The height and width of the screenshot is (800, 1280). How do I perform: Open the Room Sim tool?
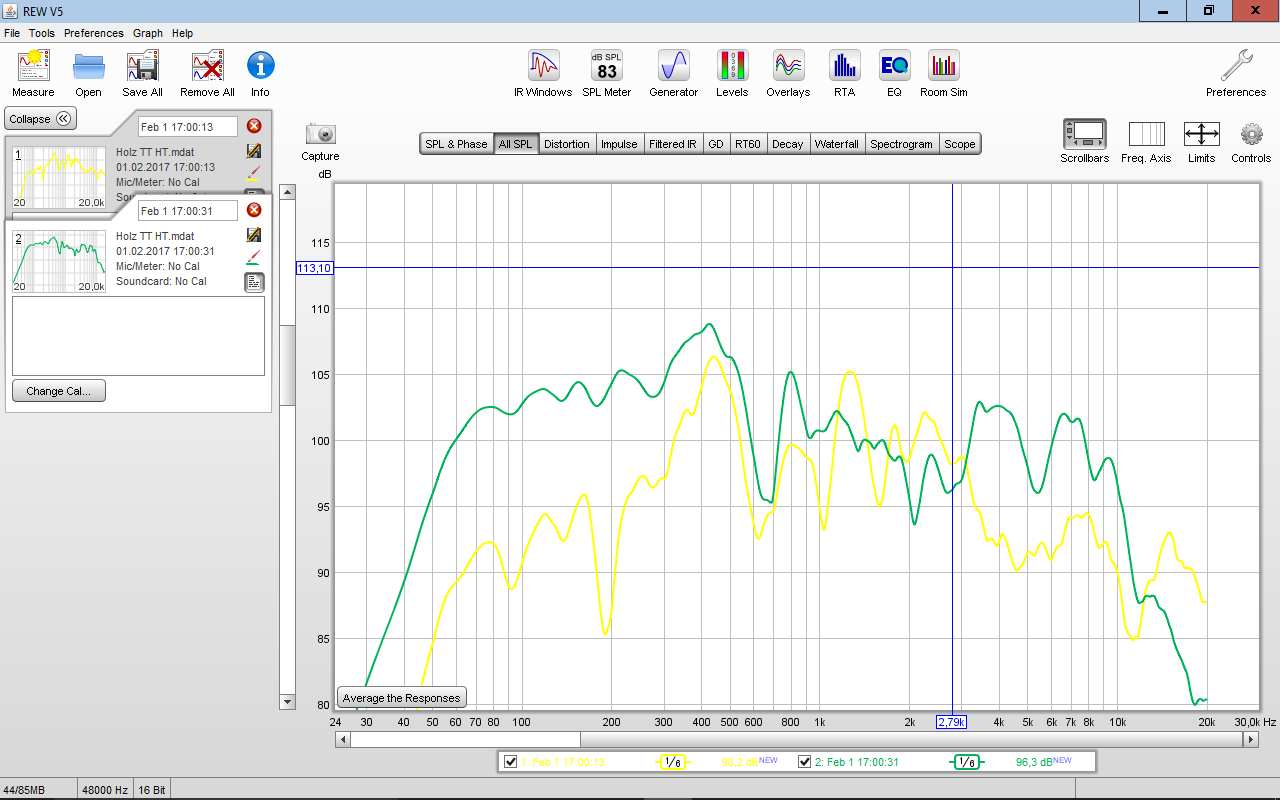(x=943, y=68)
